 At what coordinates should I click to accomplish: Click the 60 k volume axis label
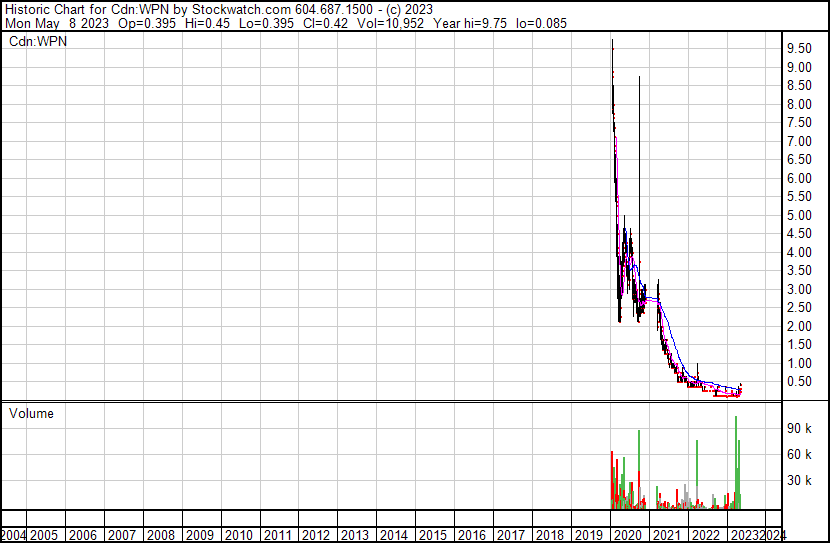point(799,454)
